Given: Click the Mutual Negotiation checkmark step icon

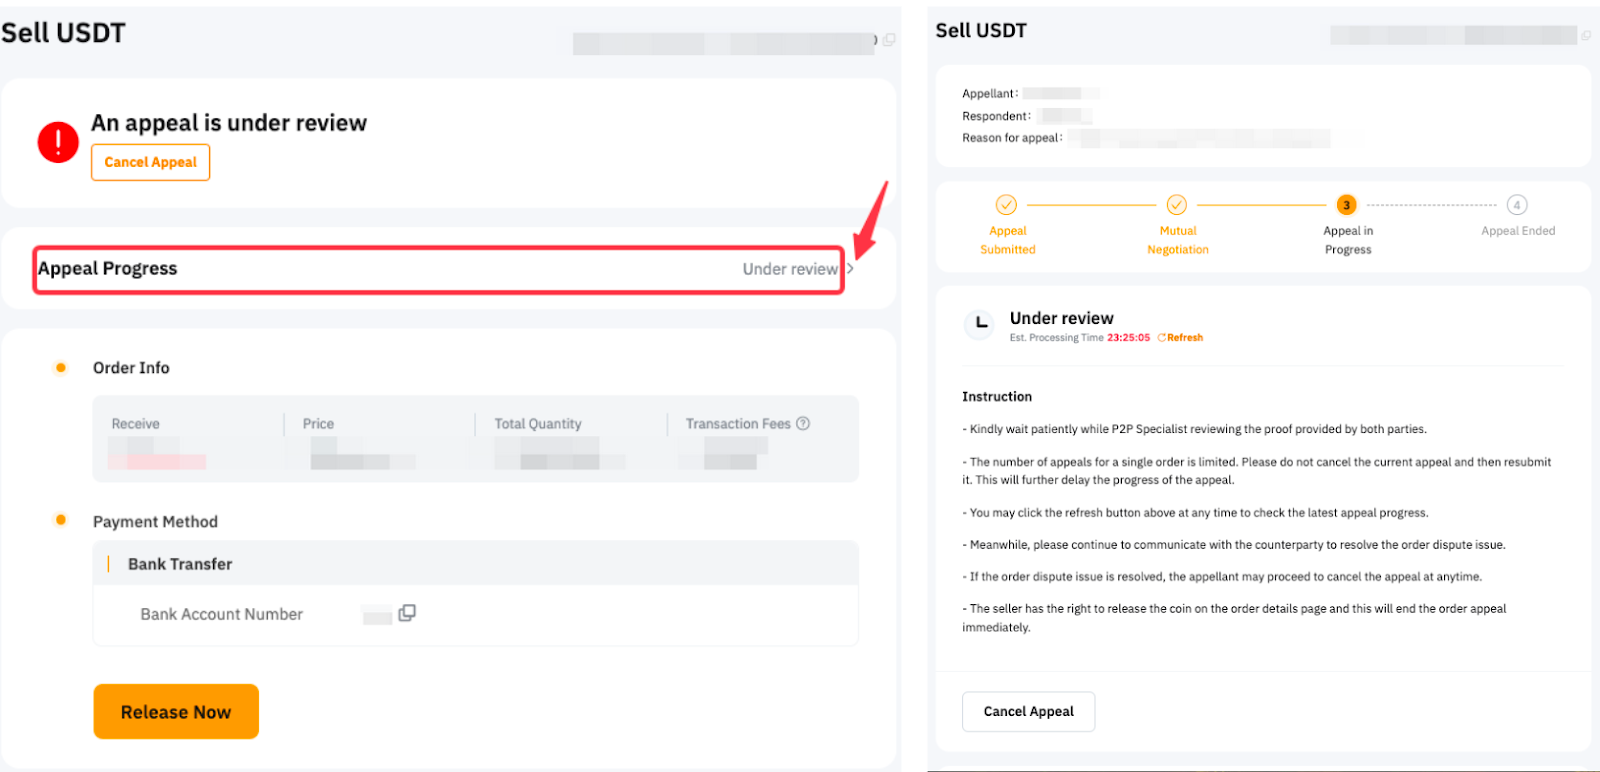Looking at the screenshot, I should point(1177,205).
